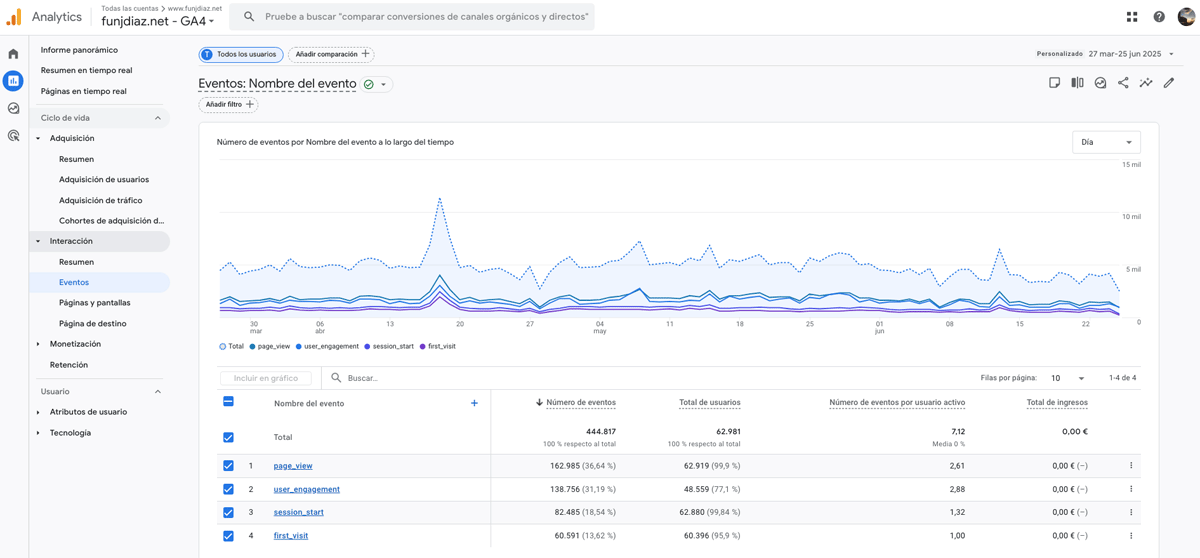Open row menu for first_visit
This screenshot has height=558, width=1200.
pyautogui.click(x=1131, y=536)
